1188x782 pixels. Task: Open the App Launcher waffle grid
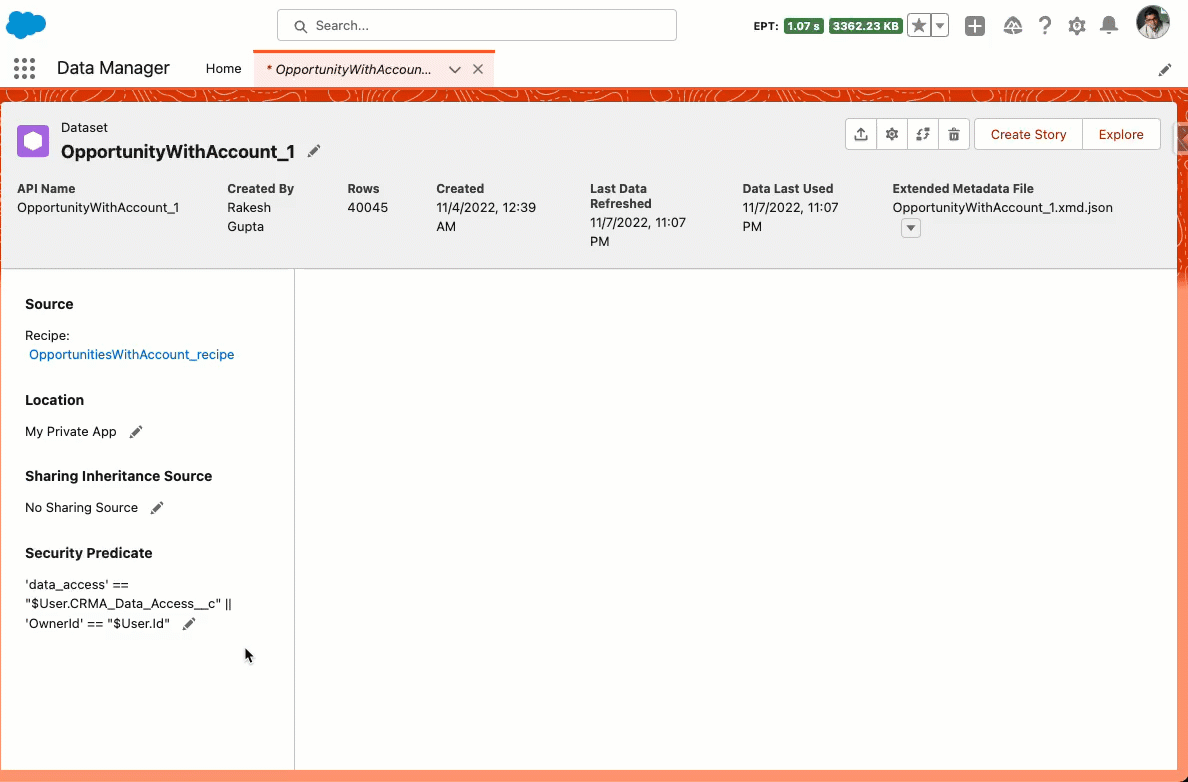point(24,68)
